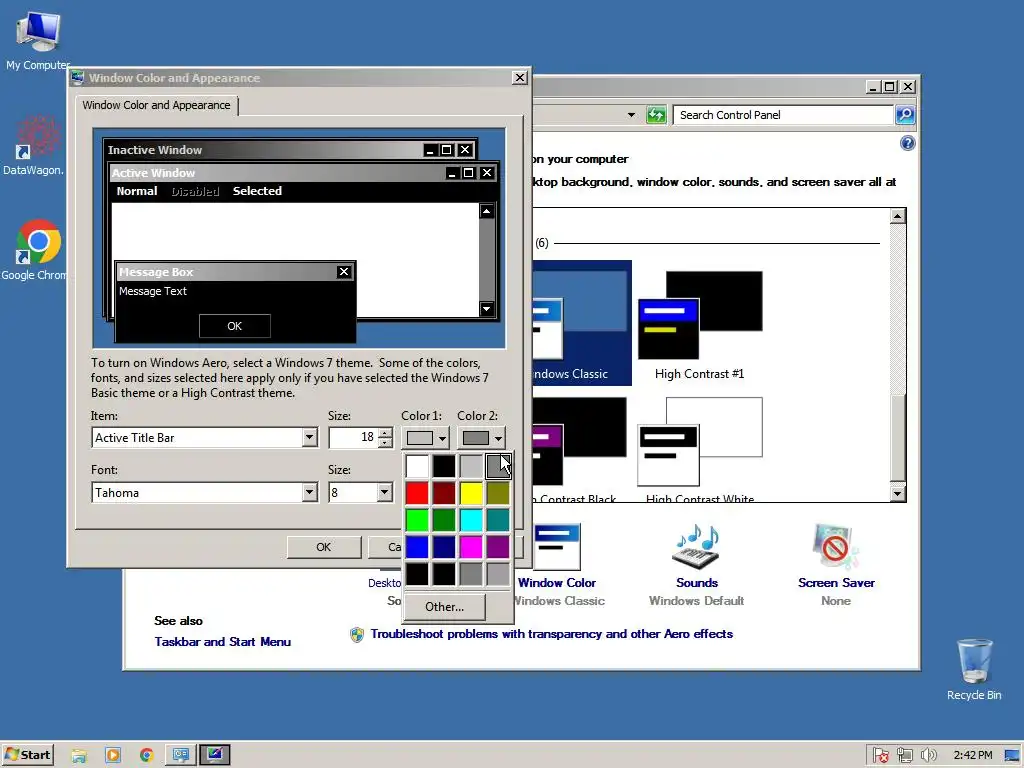Click the Search Control Panel magnifier button
The width and height of the screenshot is (1024, 768).
pyautogui.click(x=904, y=115)
